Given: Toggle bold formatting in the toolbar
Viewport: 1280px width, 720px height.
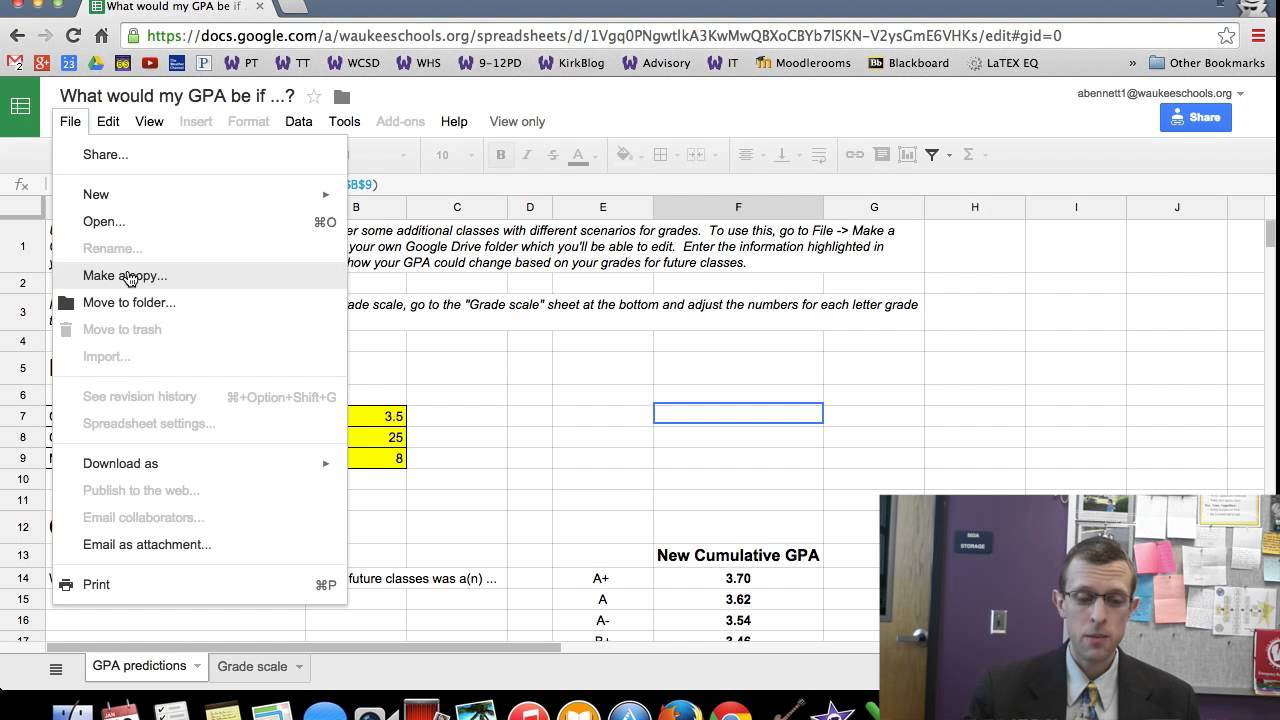Looking at the screenshot, I should coord(501,155).
